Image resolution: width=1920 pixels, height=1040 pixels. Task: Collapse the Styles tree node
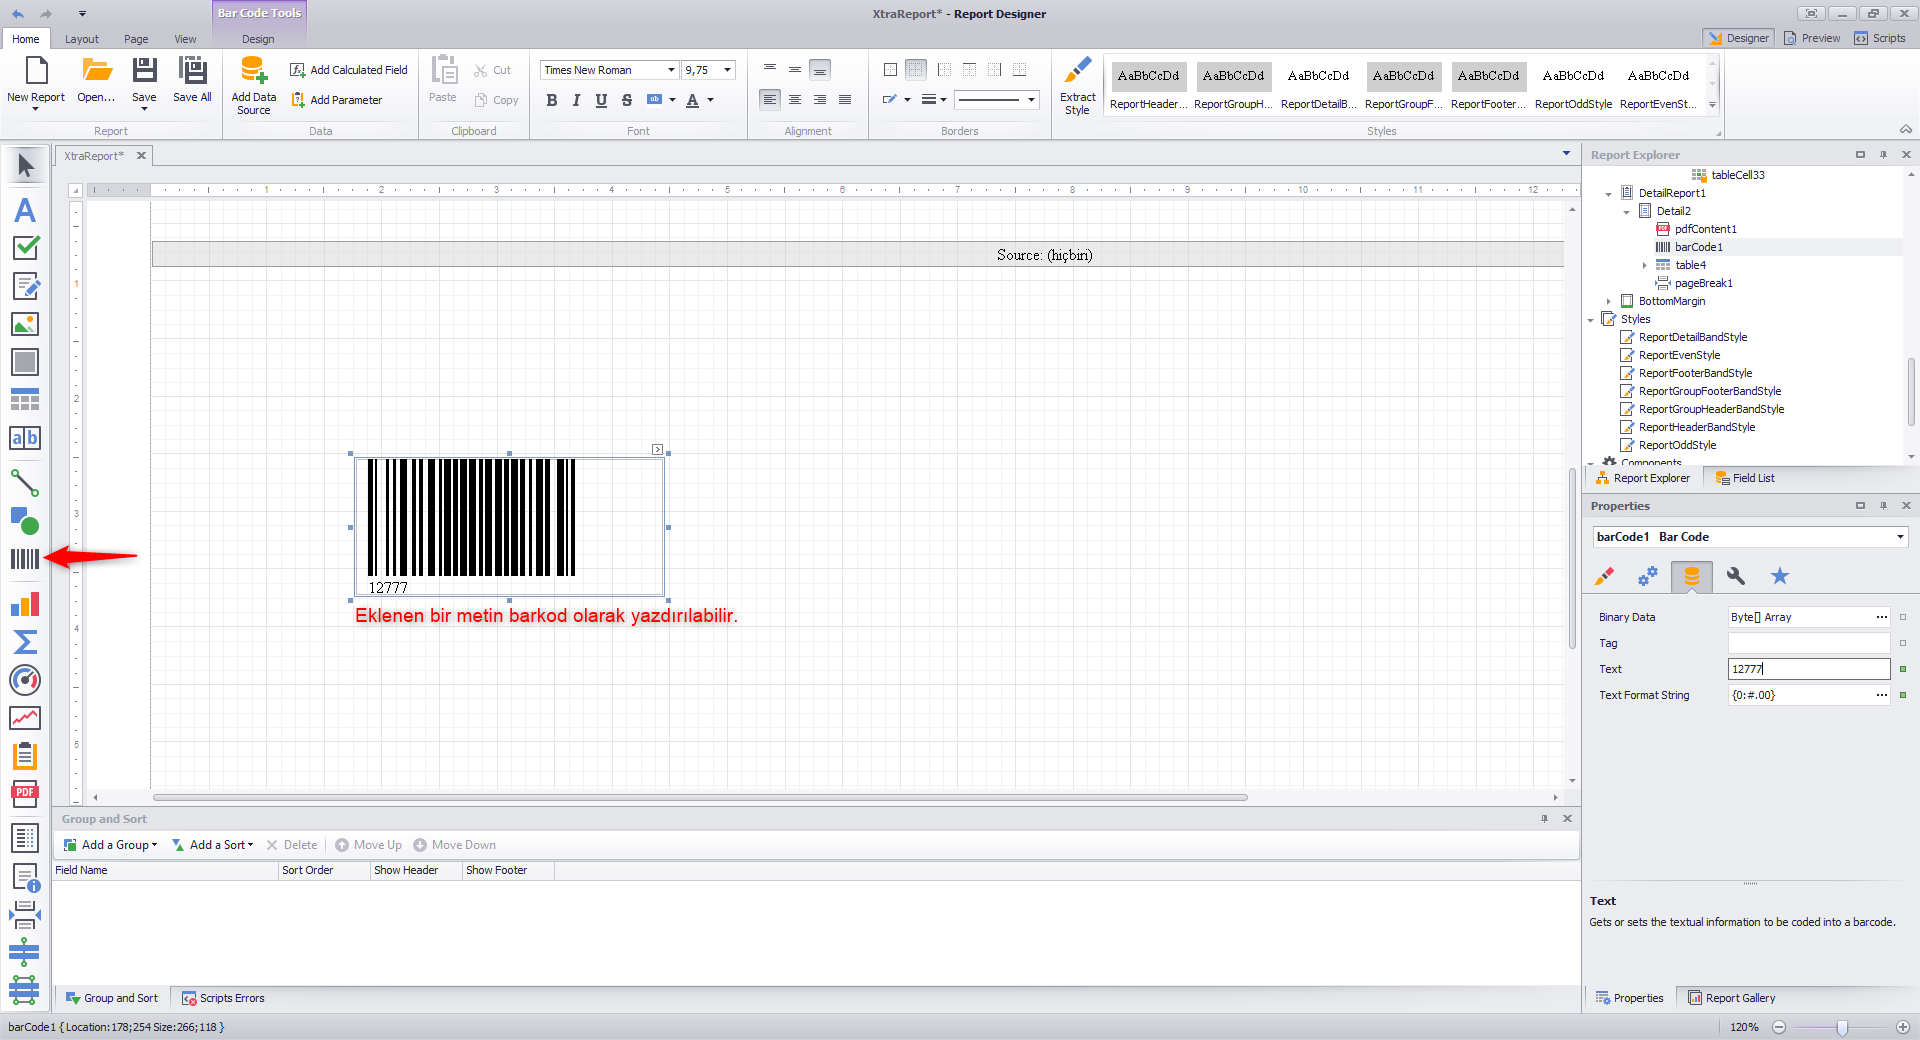(1590, 320)
